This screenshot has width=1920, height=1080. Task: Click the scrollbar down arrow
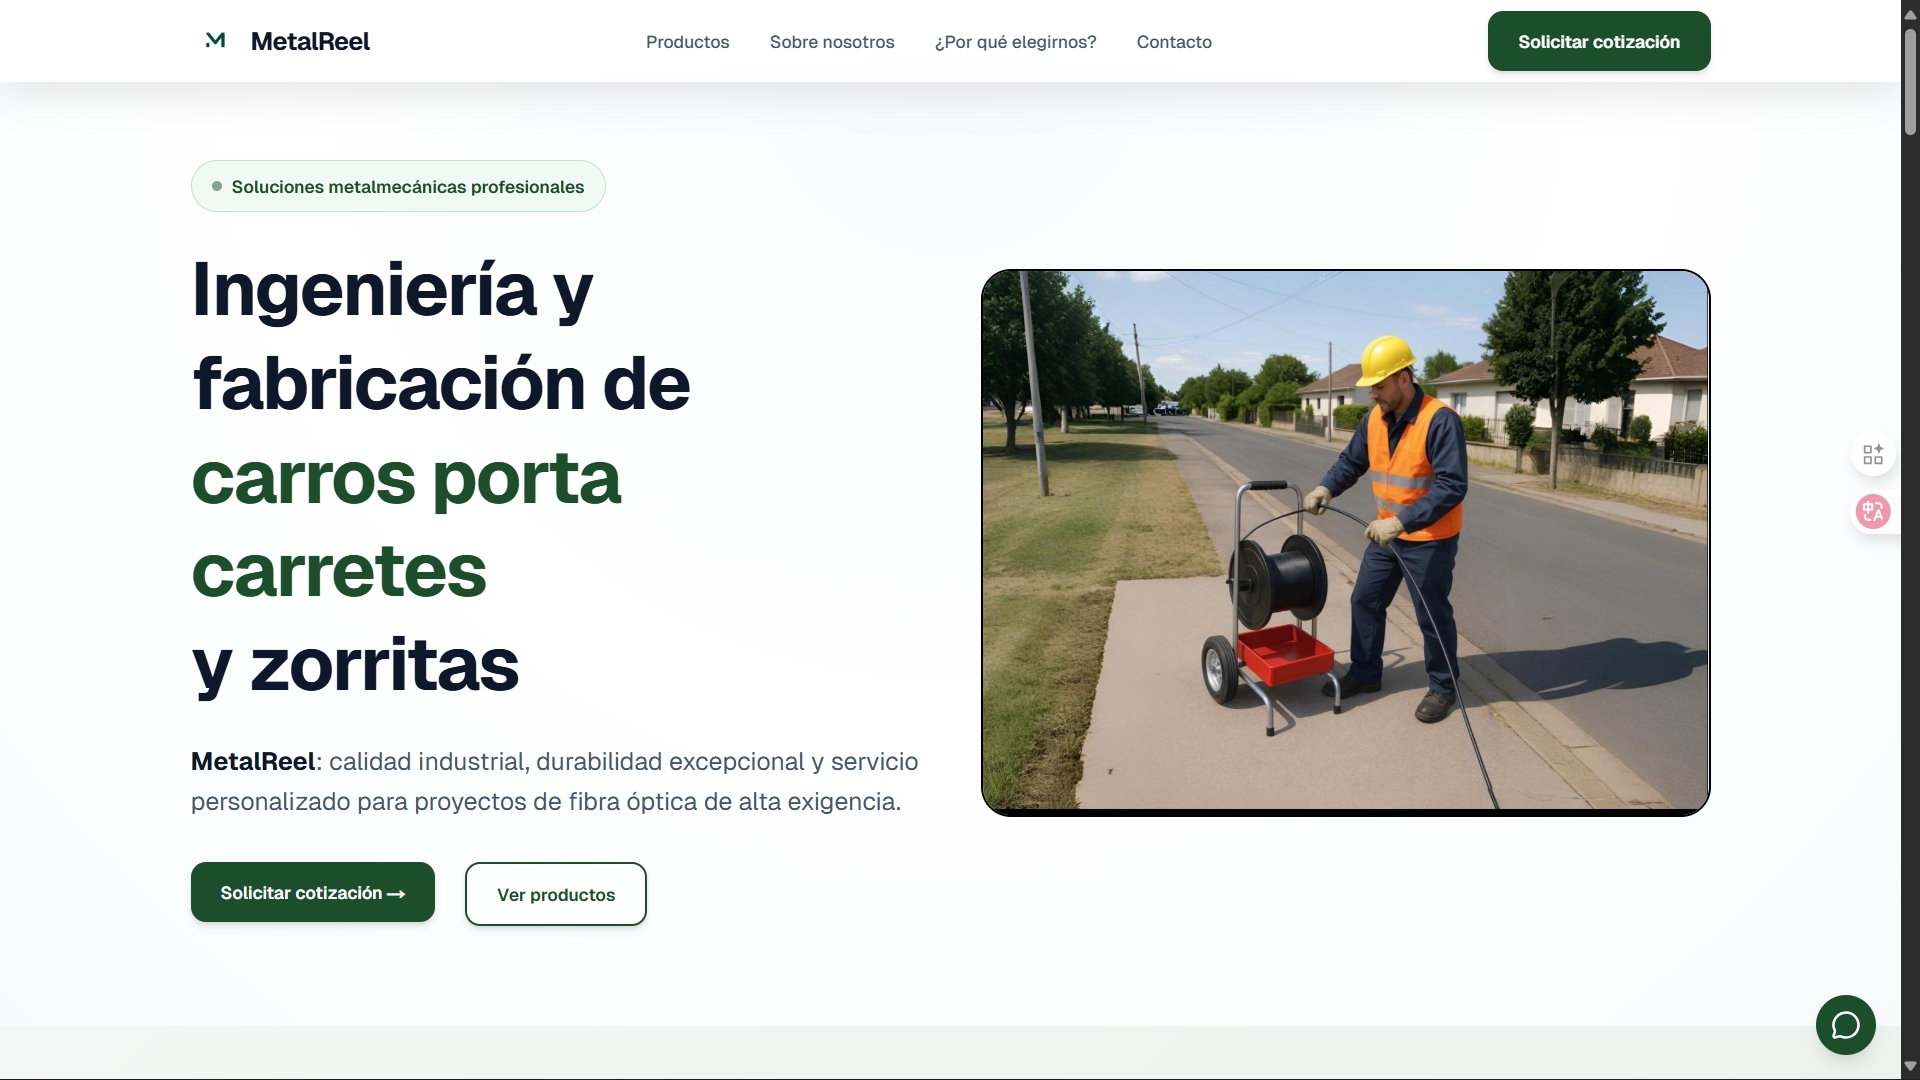[1910, 1066]
